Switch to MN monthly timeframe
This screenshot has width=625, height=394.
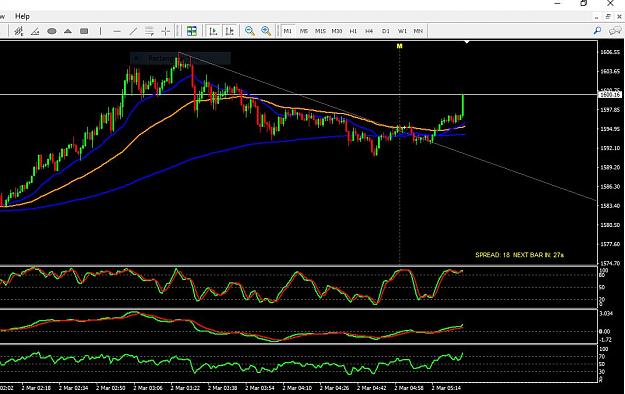(x=418, y=31)
